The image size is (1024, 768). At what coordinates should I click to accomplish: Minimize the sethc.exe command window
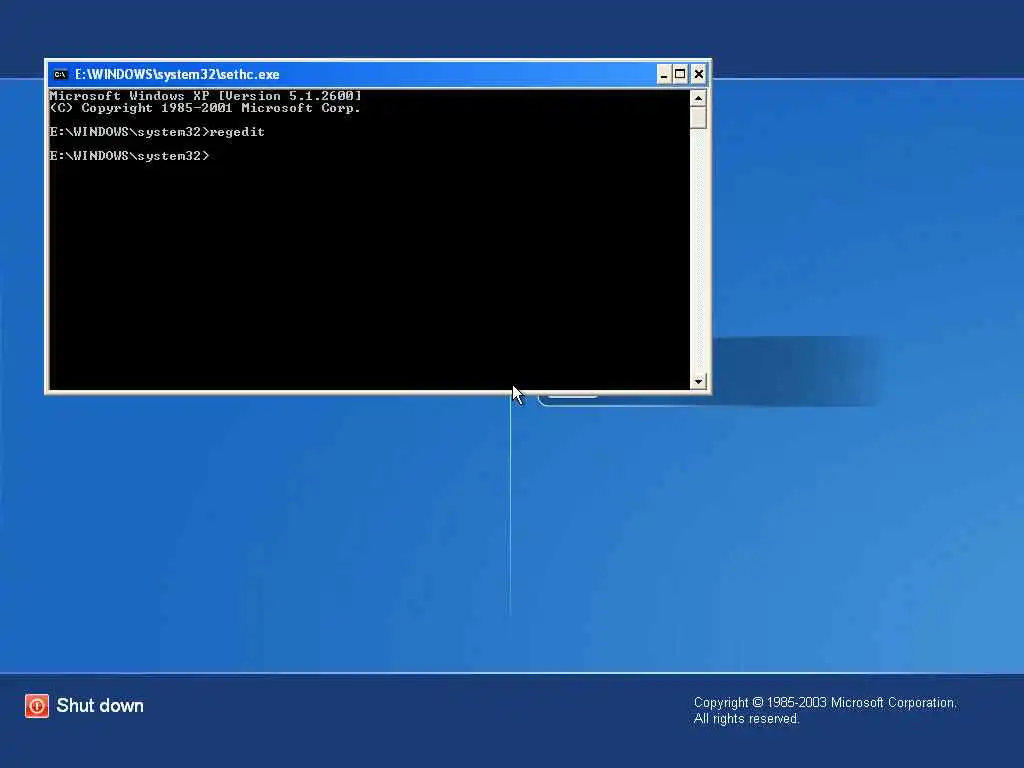664,74
